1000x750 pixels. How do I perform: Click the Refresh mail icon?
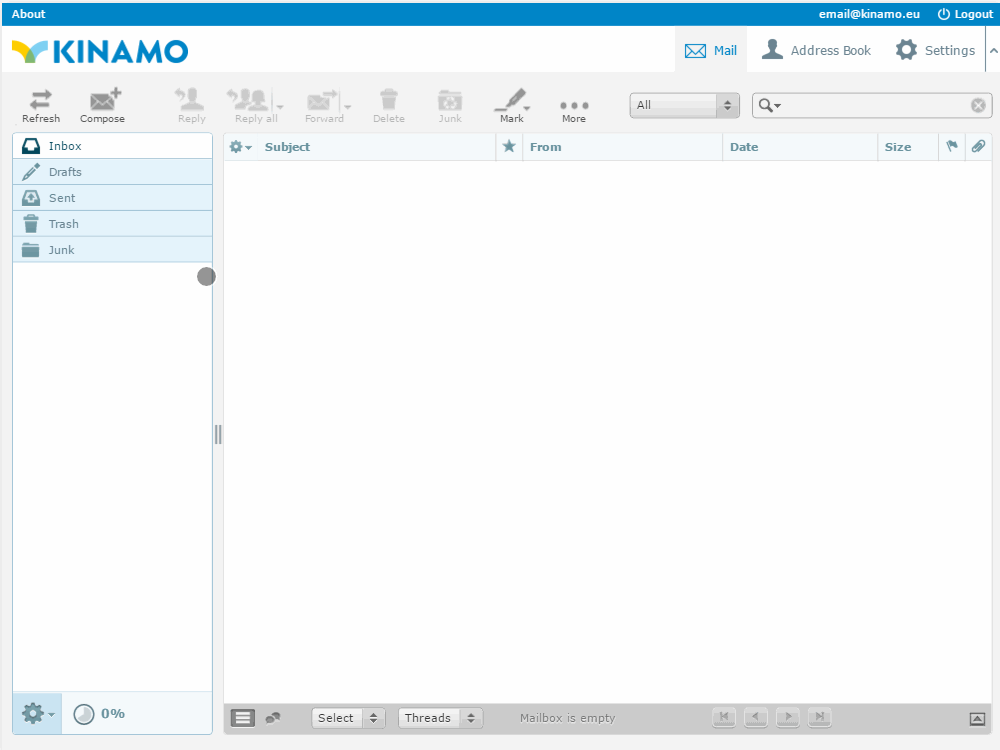tap(41, 105)
